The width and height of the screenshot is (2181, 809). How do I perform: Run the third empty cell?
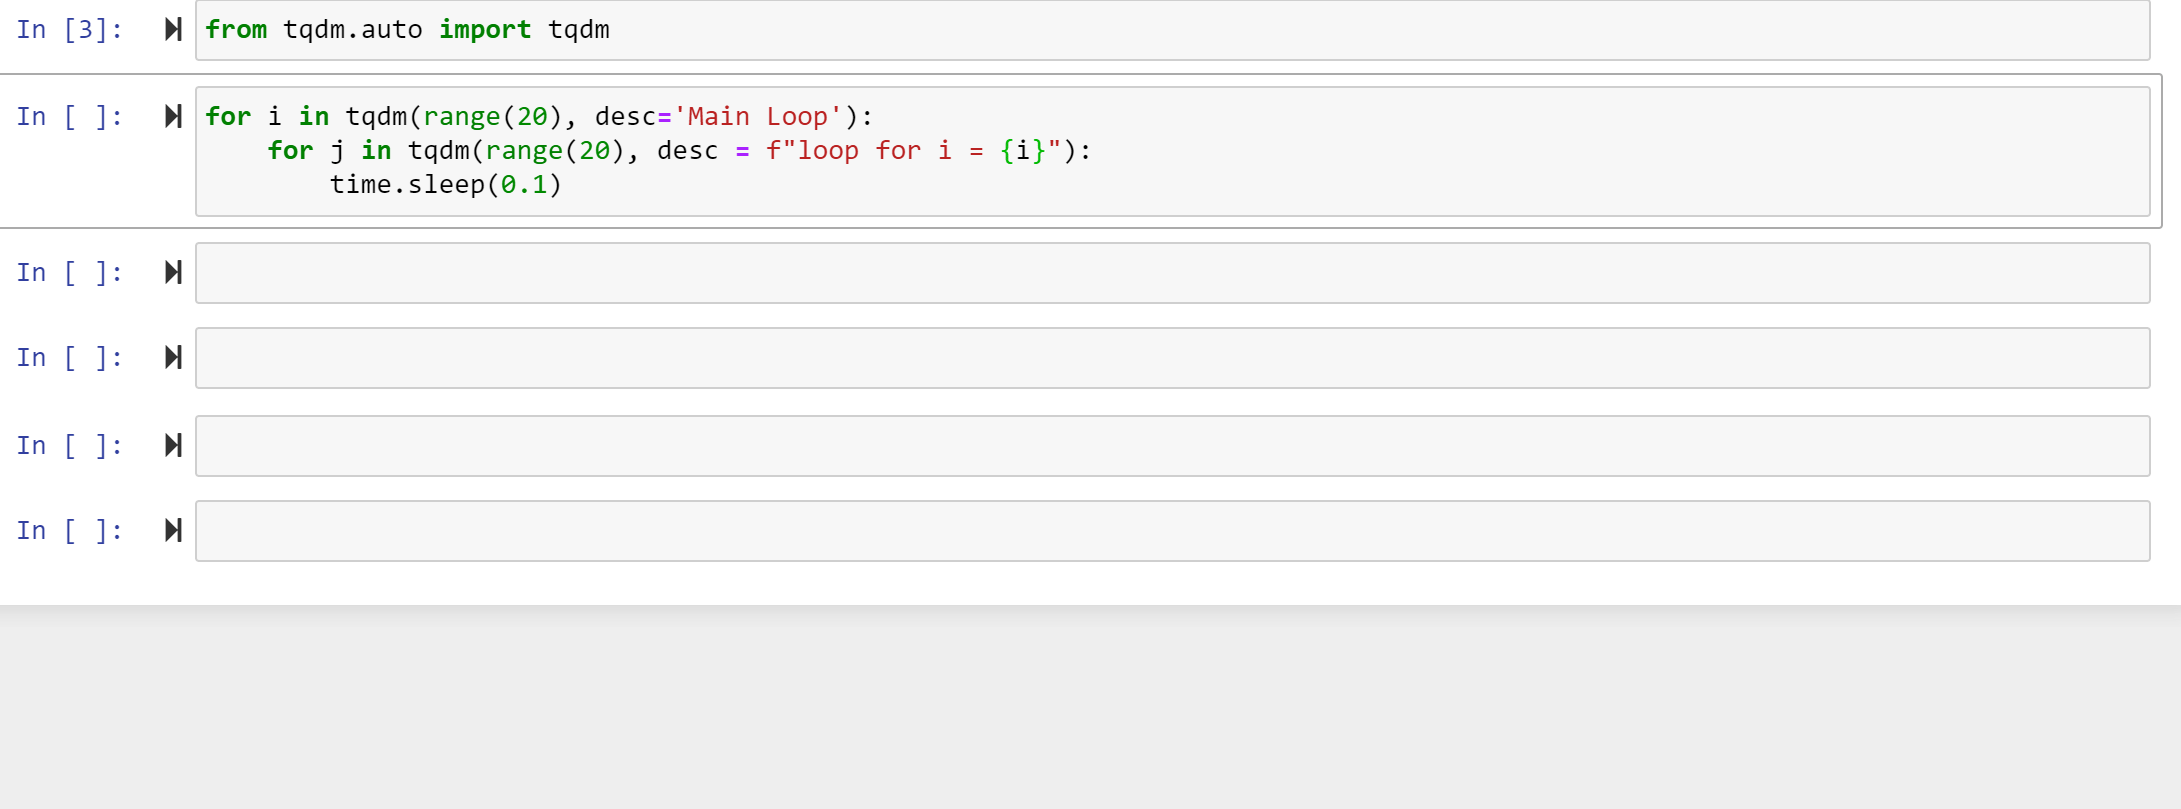(x=173, y=445)
